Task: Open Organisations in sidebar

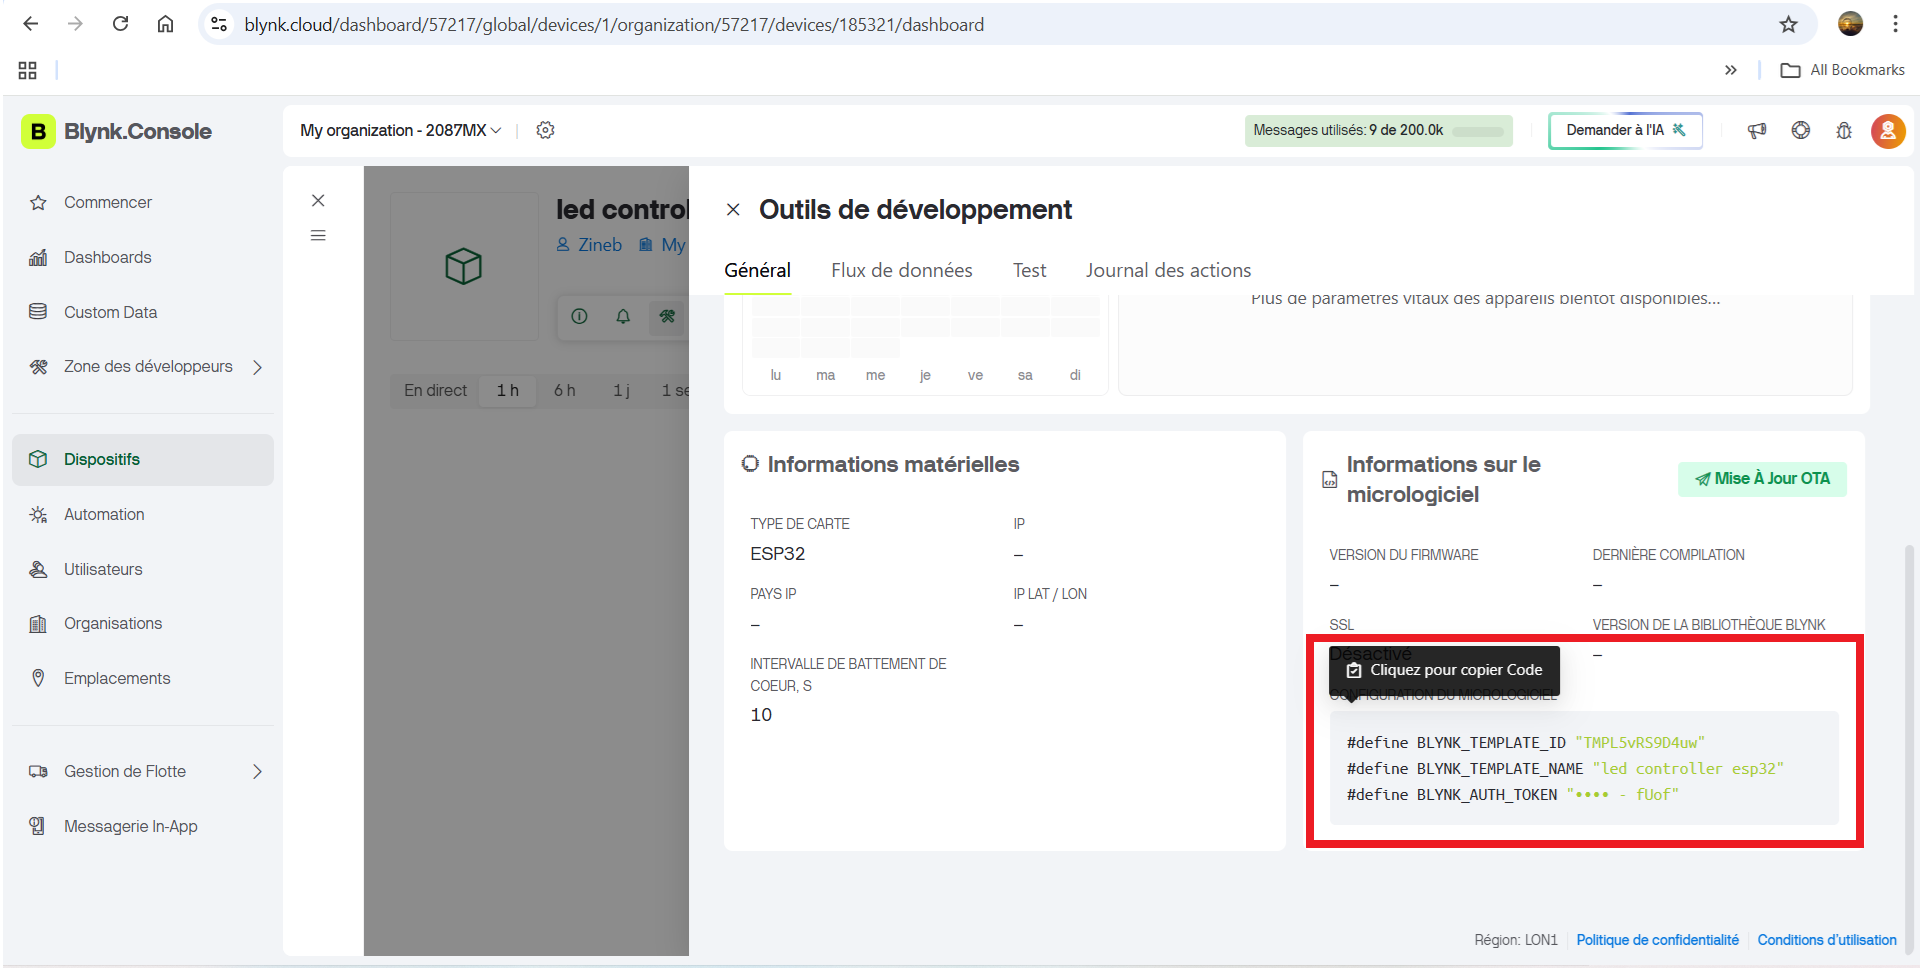Action: (143, 624)
